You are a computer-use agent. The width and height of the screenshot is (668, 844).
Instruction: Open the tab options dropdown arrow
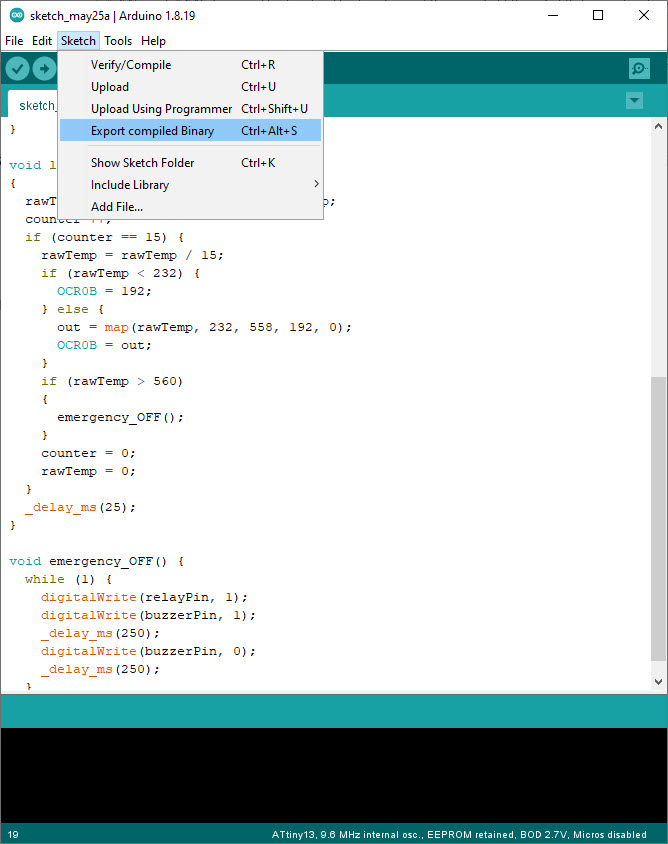634,101
